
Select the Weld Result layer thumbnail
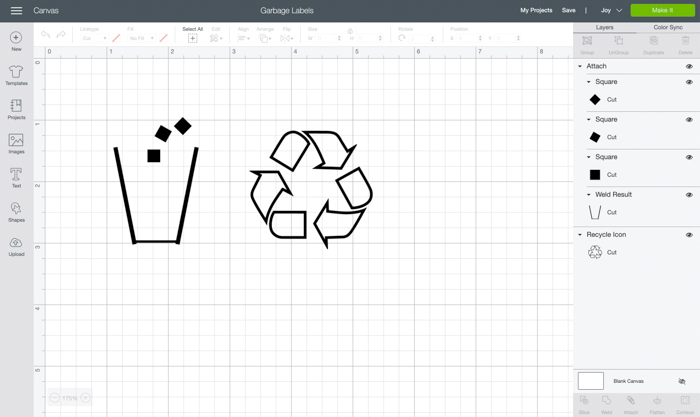pos(595,213)
